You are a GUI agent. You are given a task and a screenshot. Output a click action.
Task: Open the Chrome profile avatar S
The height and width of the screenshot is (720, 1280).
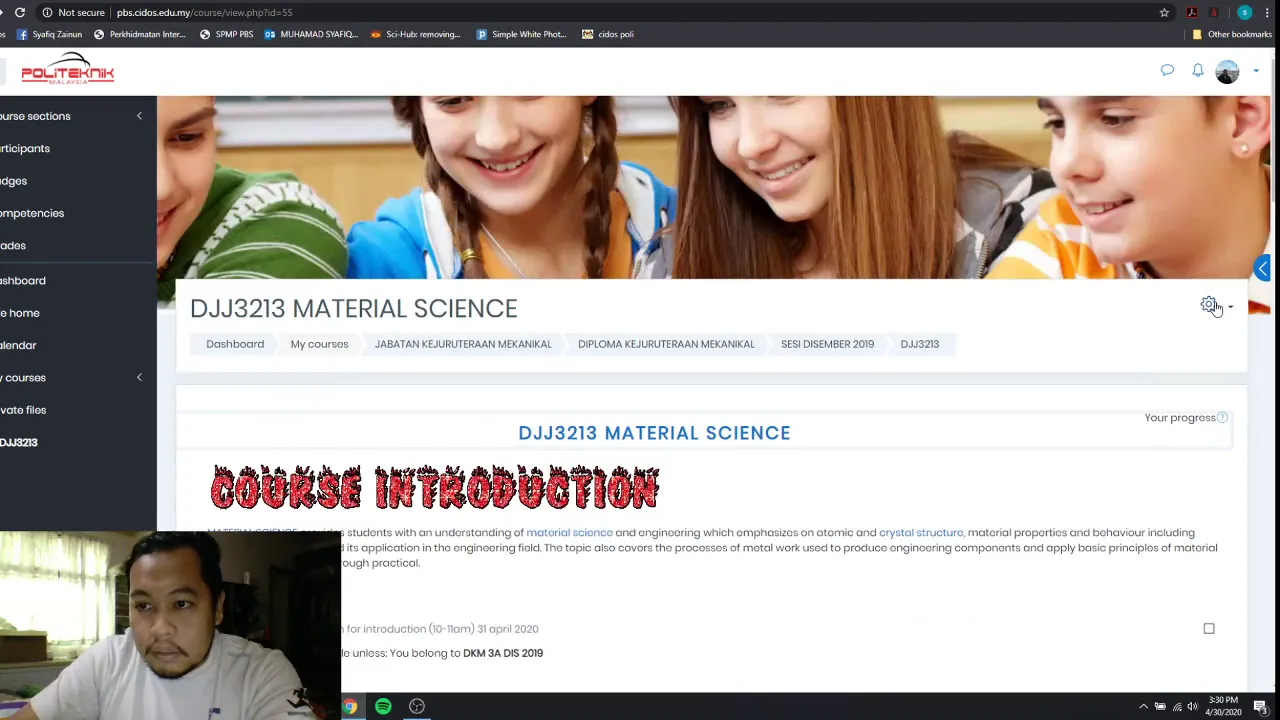(1244, 12)
